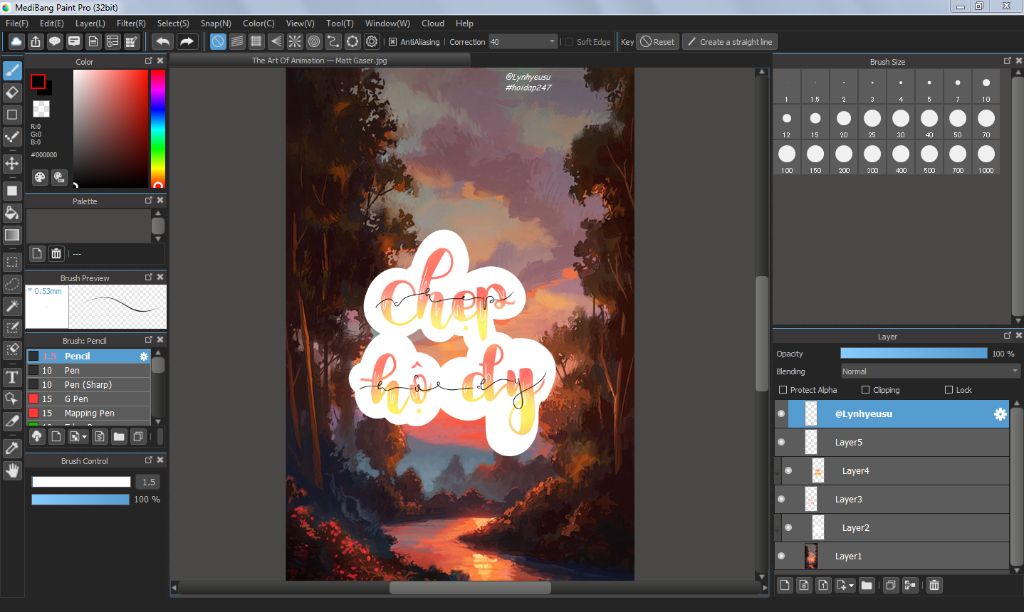Enable circle snap guide icon

[314, 42]
